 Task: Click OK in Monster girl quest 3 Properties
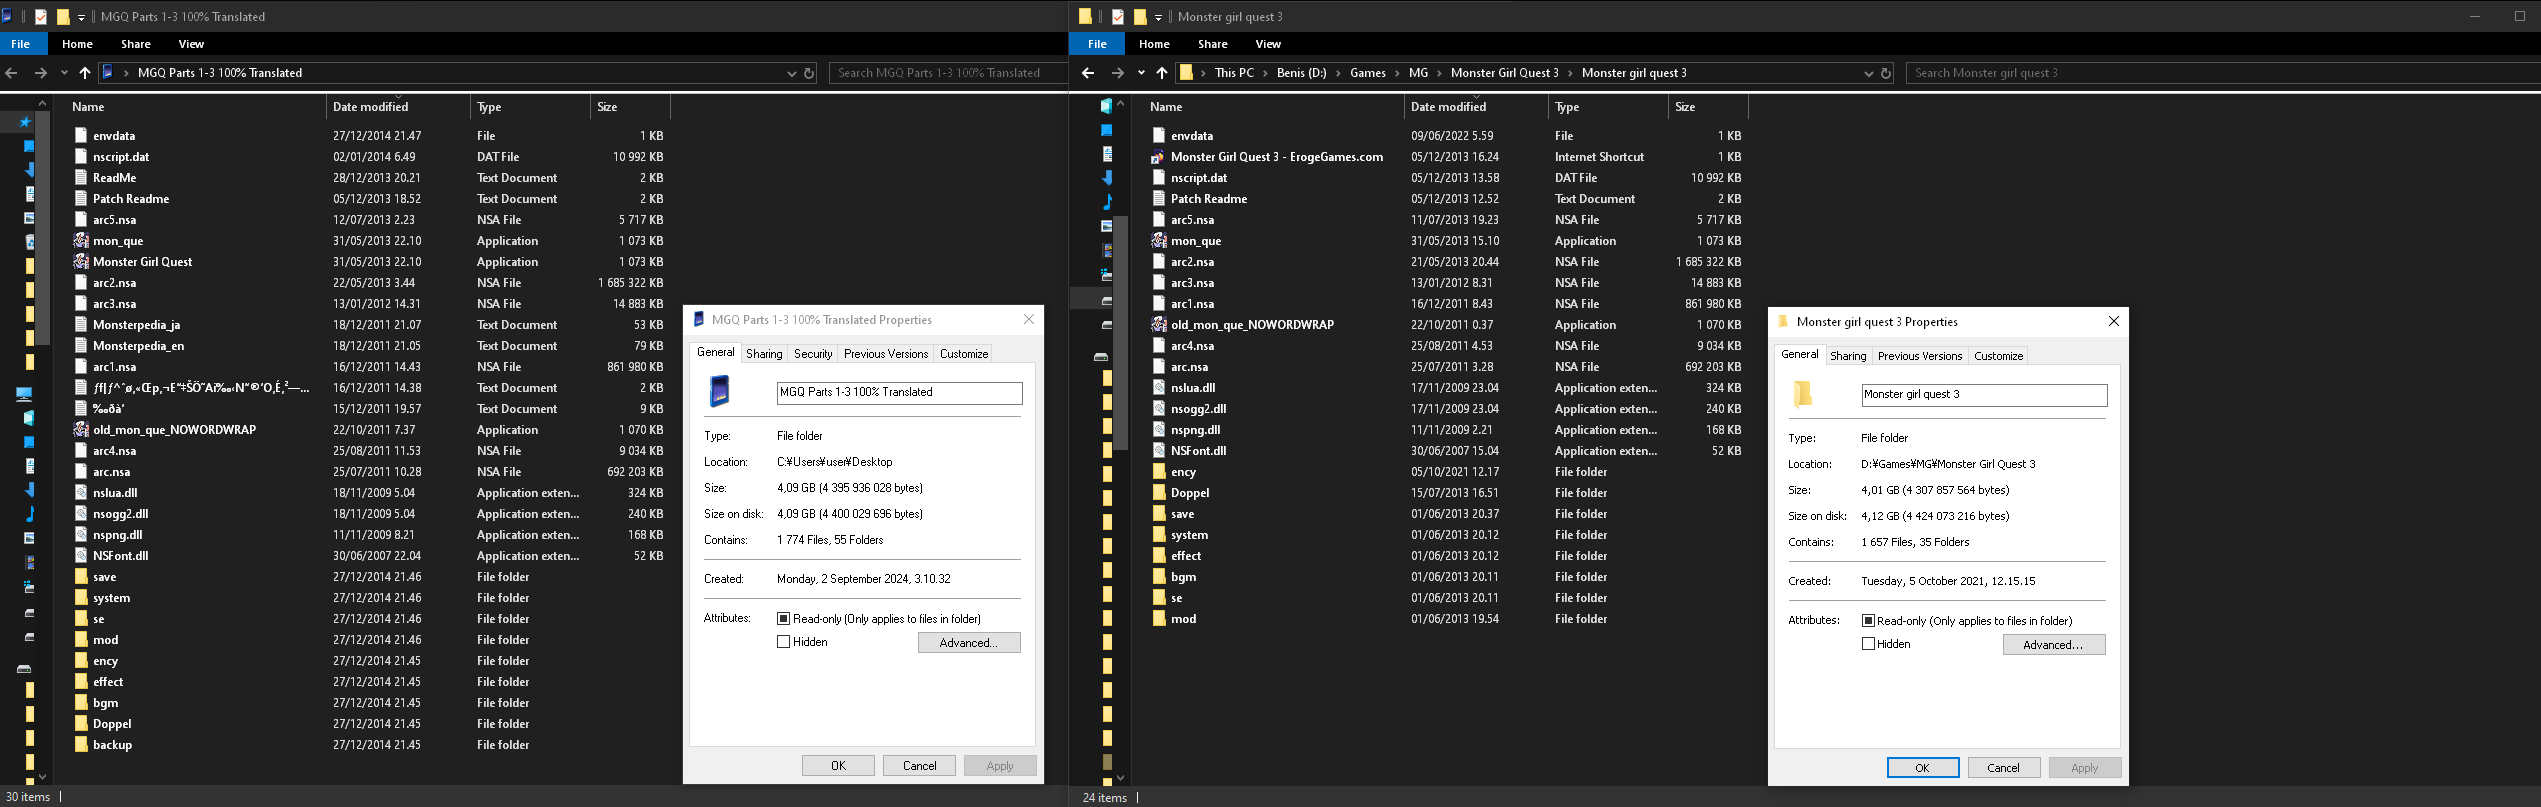point(1922,768)
